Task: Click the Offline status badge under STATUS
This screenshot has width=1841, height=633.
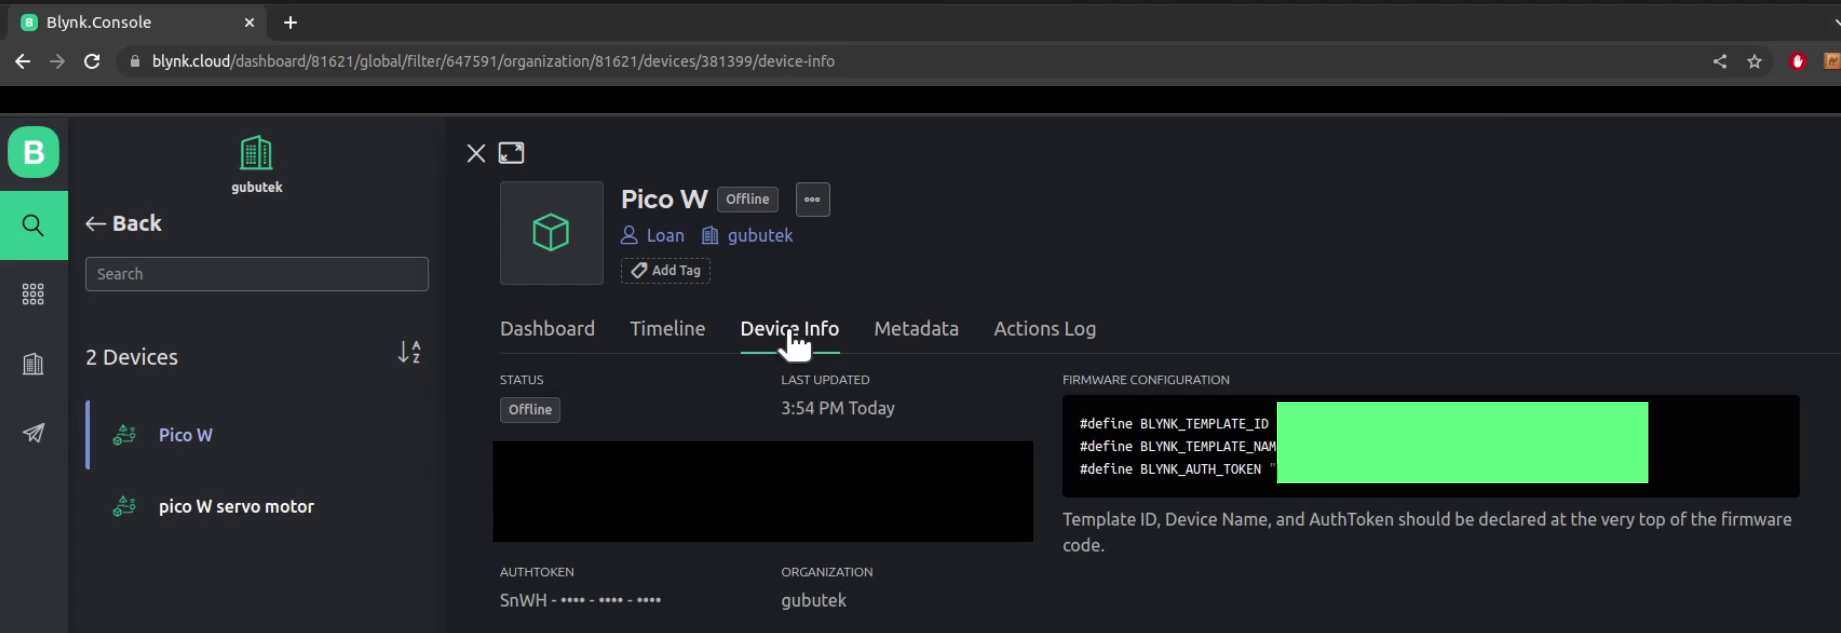Action: pos(530,410)
